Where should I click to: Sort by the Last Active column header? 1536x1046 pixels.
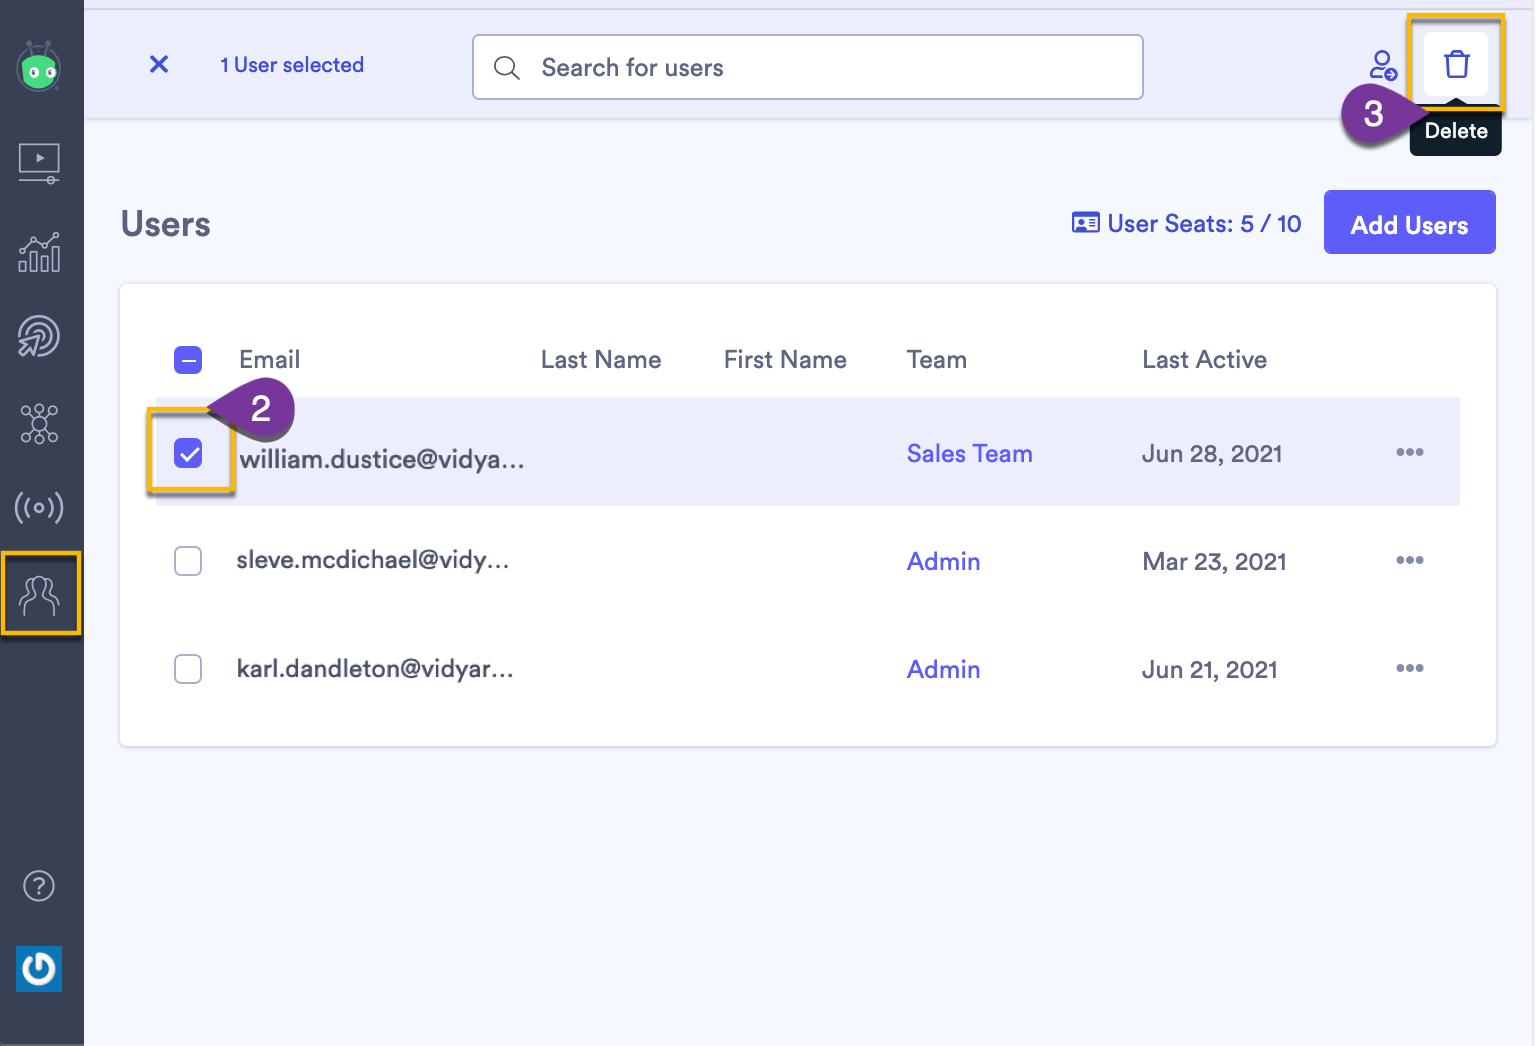coord(1205,360)
